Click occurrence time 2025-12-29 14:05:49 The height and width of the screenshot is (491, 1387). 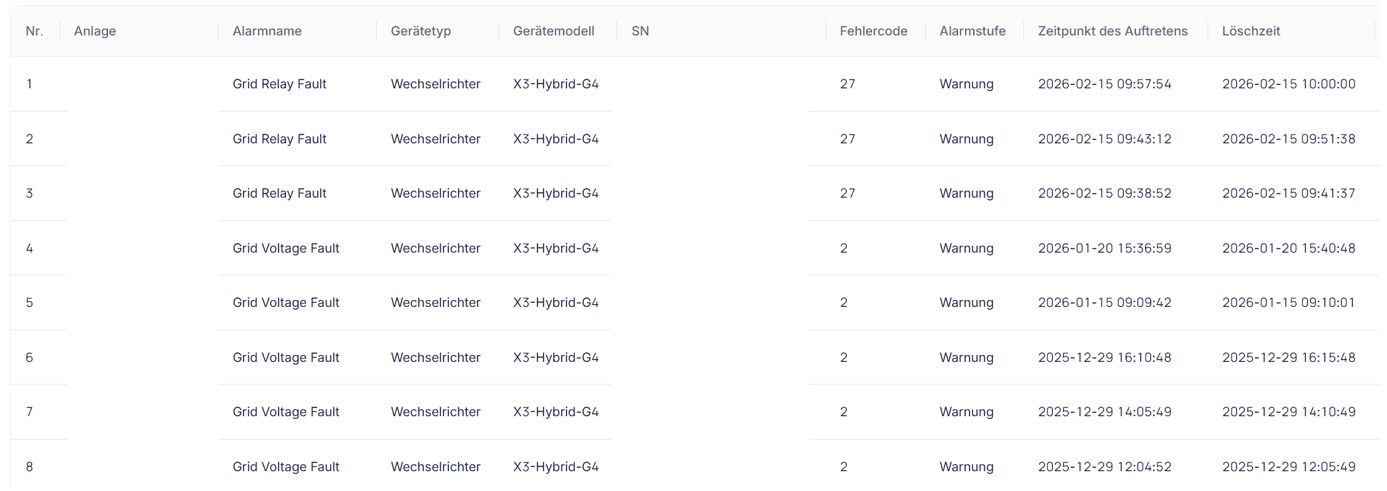(1104, 412)
